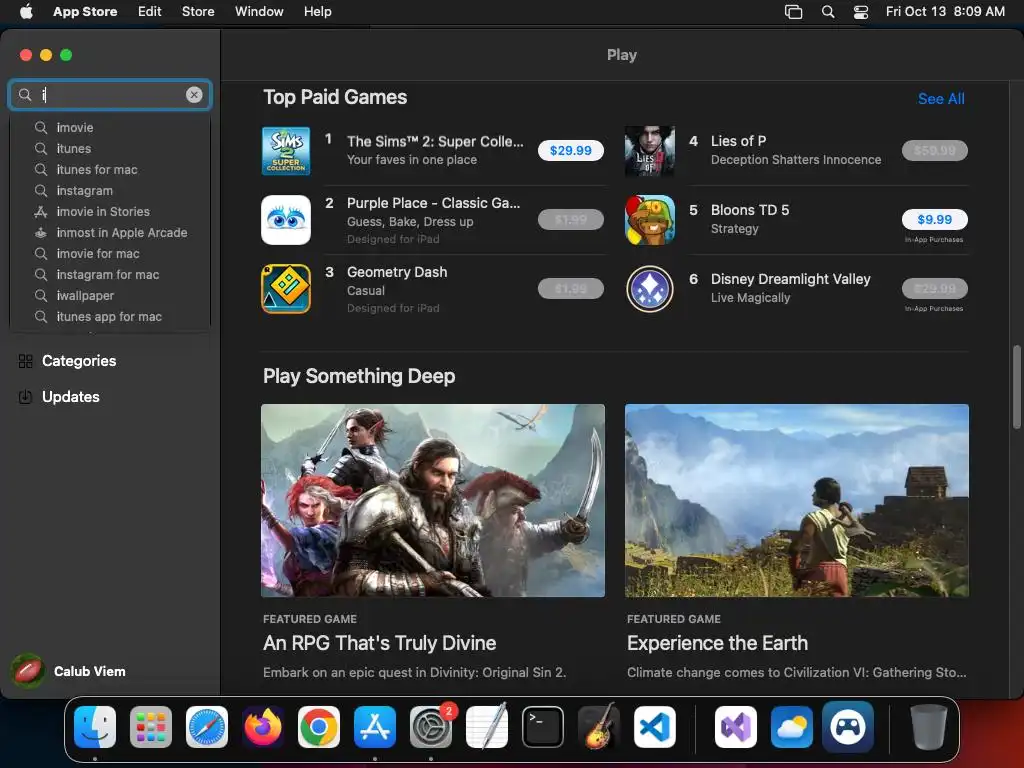Open the Geometry Dash game icon
This screenshot has height=768, width=1024.
pos(285,289)
